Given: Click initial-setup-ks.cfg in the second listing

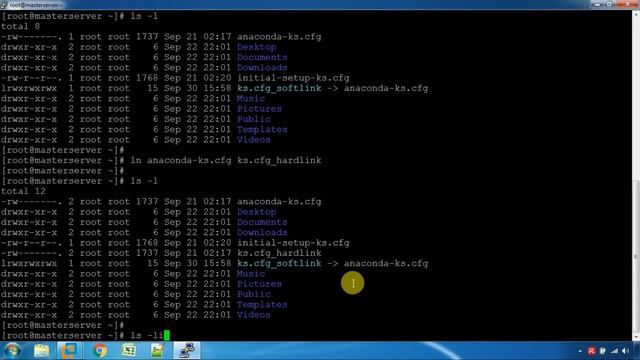Looking at the screenshot, I should point(293,243).
